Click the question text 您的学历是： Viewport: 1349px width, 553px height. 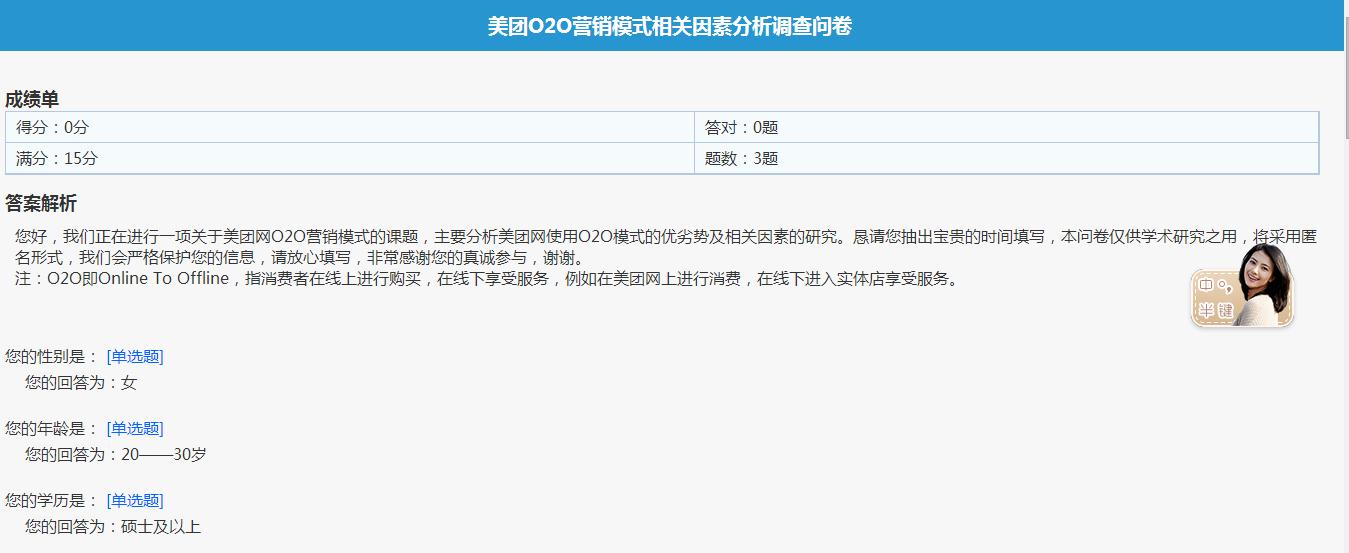point(53,501)
